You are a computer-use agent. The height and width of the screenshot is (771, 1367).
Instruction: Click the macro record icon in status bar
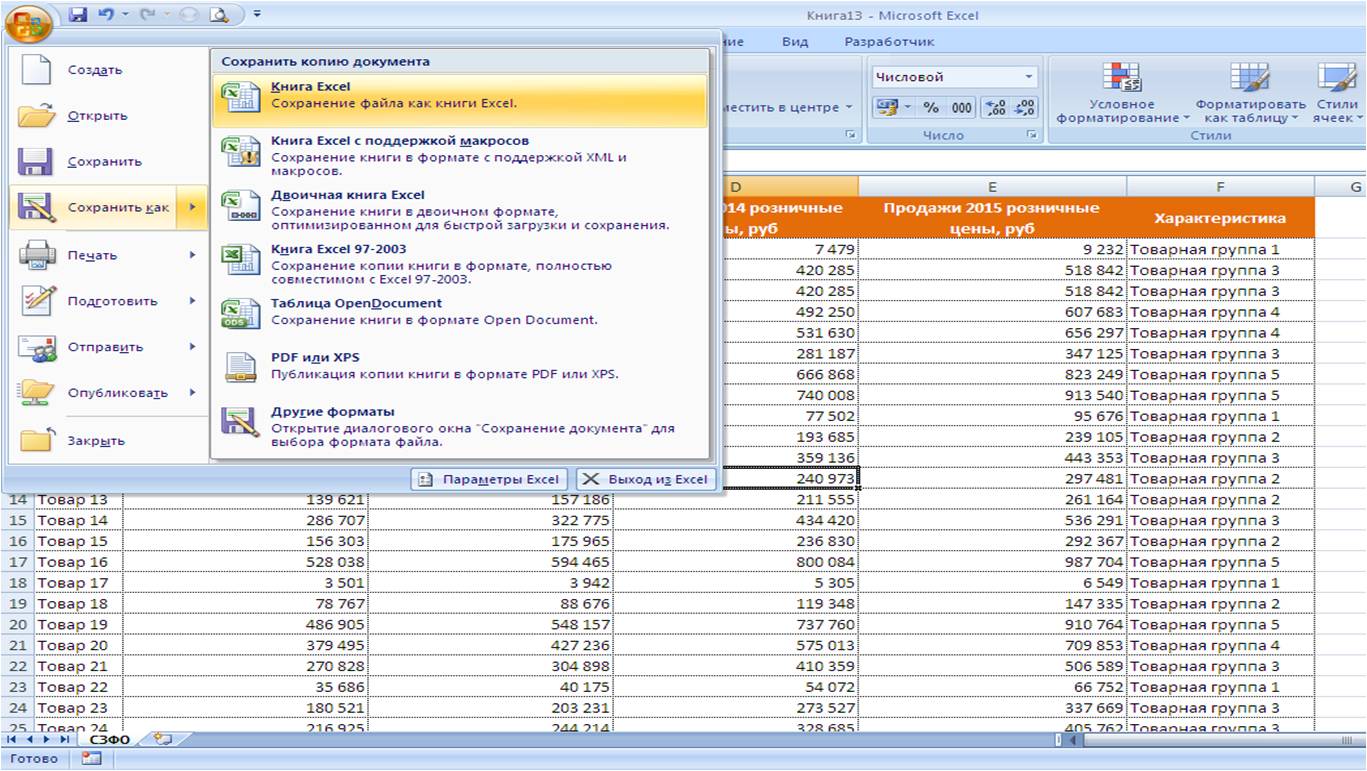click(91, 759)
